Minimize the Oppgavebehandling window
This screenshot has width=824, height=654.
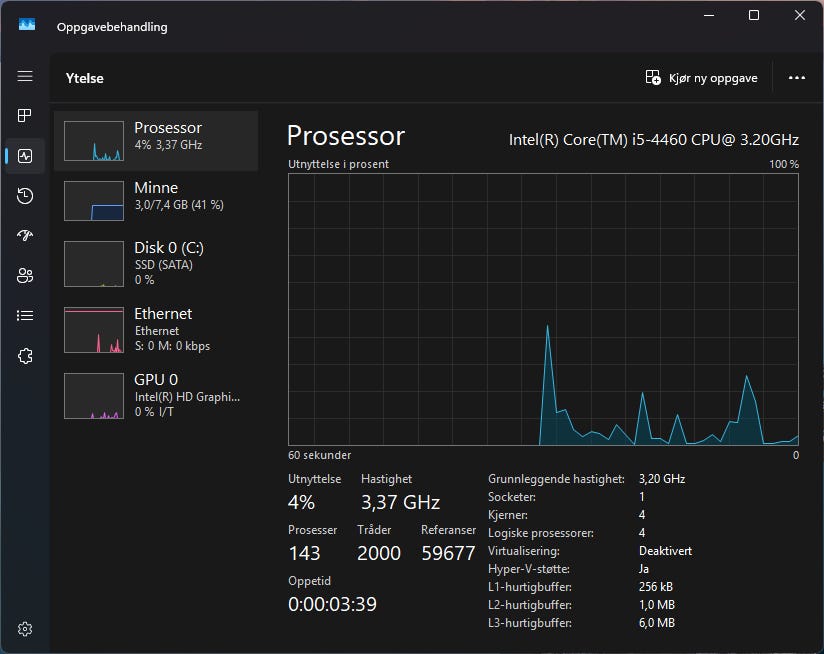[x=709, y=15]
